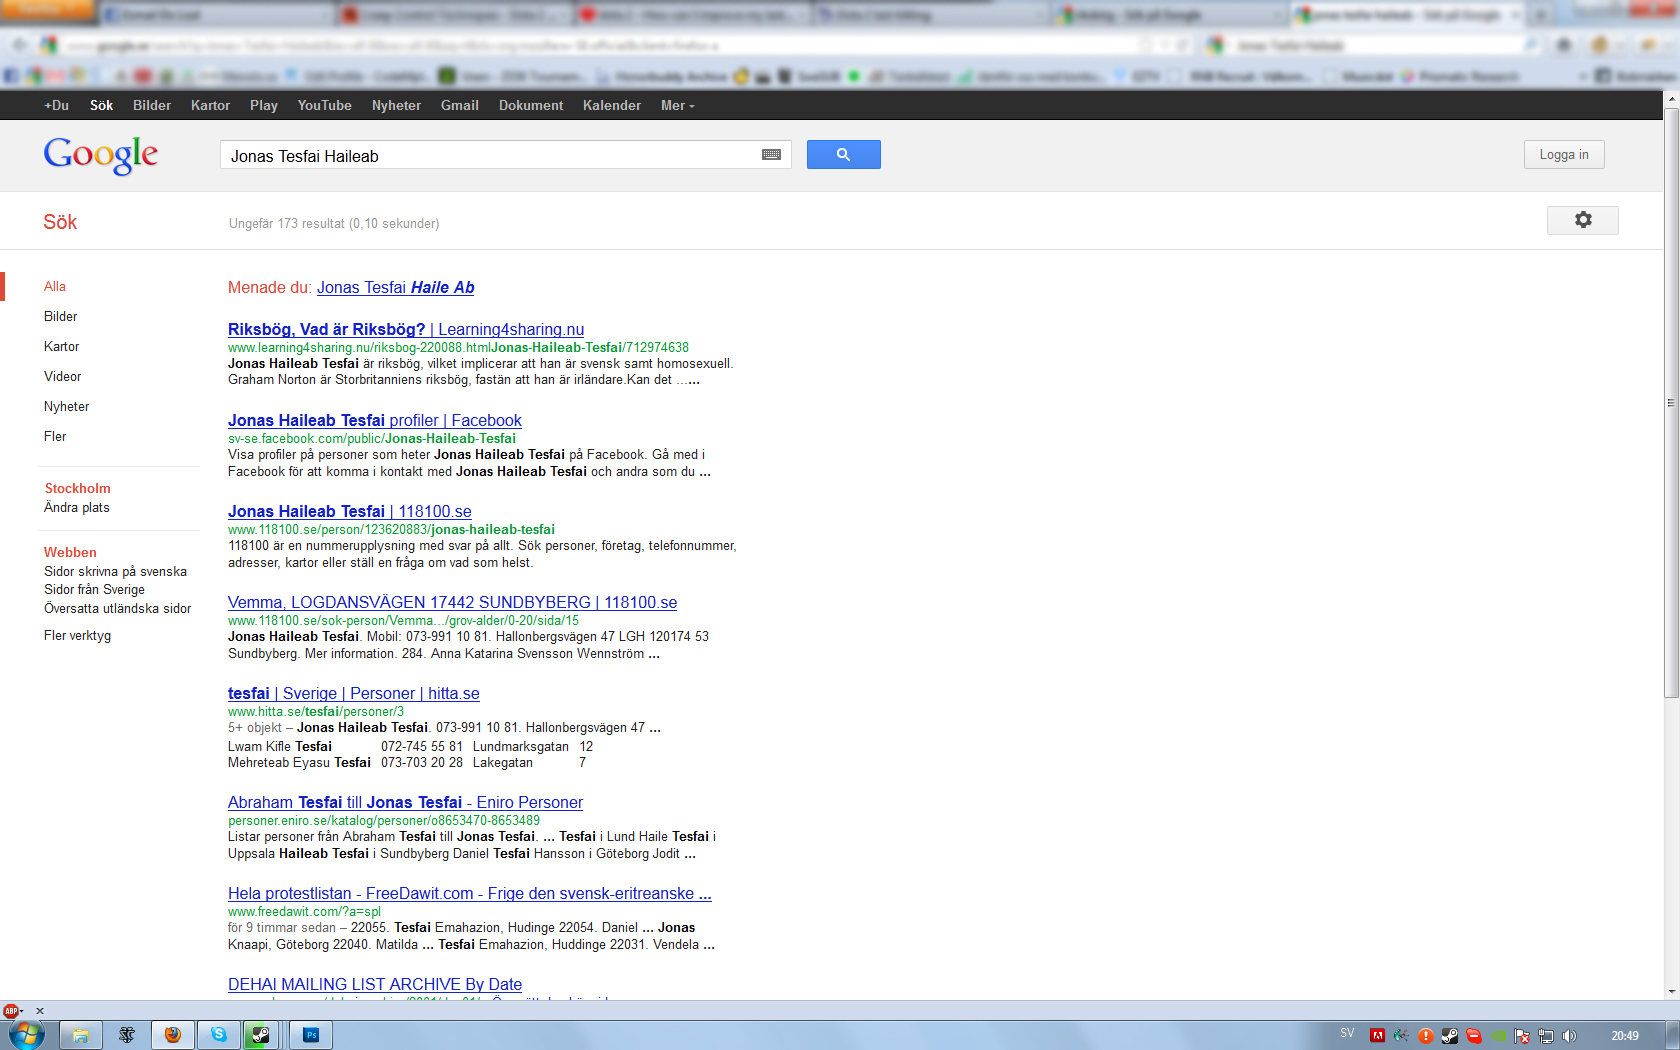Viewport: 1680px width, 1050px height.
Task: Open Windows Explorer from the taskbar
Action: [80, 1035]
